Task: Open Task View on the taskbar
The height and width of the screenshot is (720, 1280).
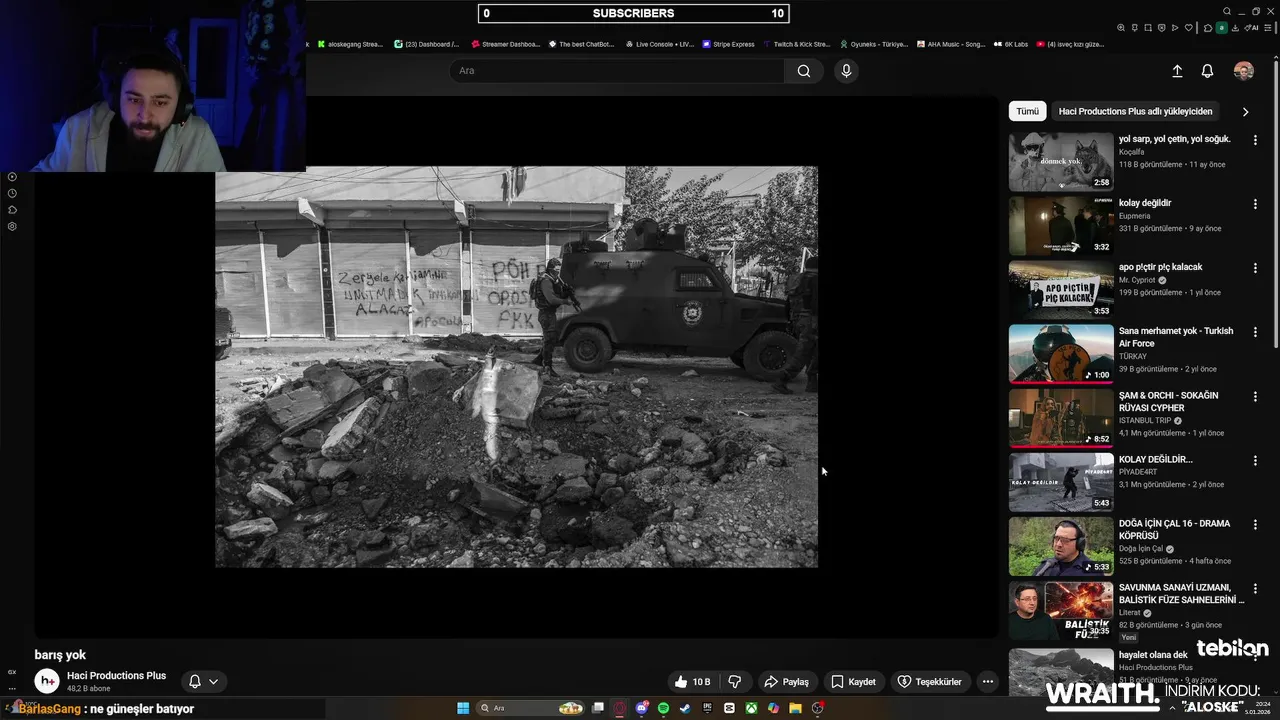Action: 598,708
